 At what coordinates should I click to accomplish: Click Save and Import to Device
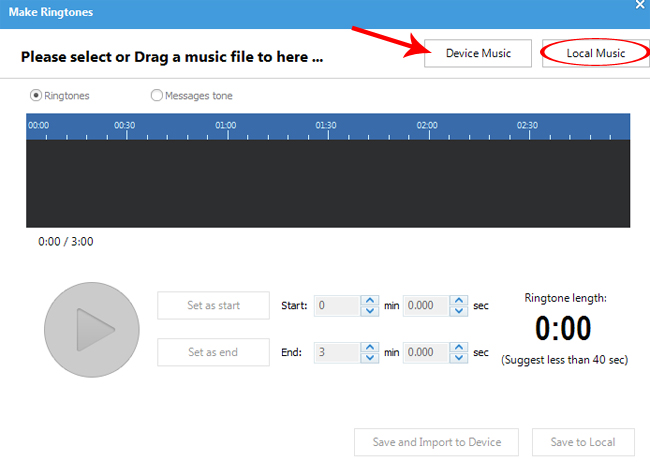(435, 442)
